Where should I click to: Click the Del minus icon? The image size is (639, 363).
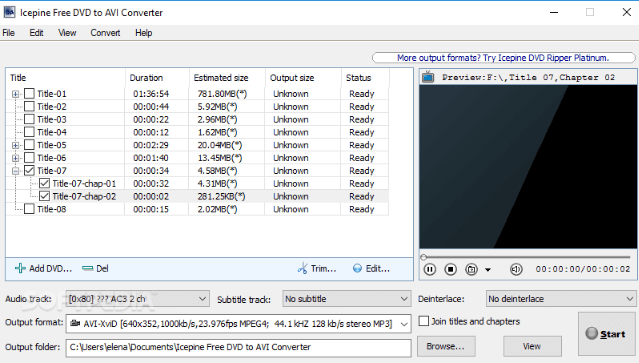(87, 268)
